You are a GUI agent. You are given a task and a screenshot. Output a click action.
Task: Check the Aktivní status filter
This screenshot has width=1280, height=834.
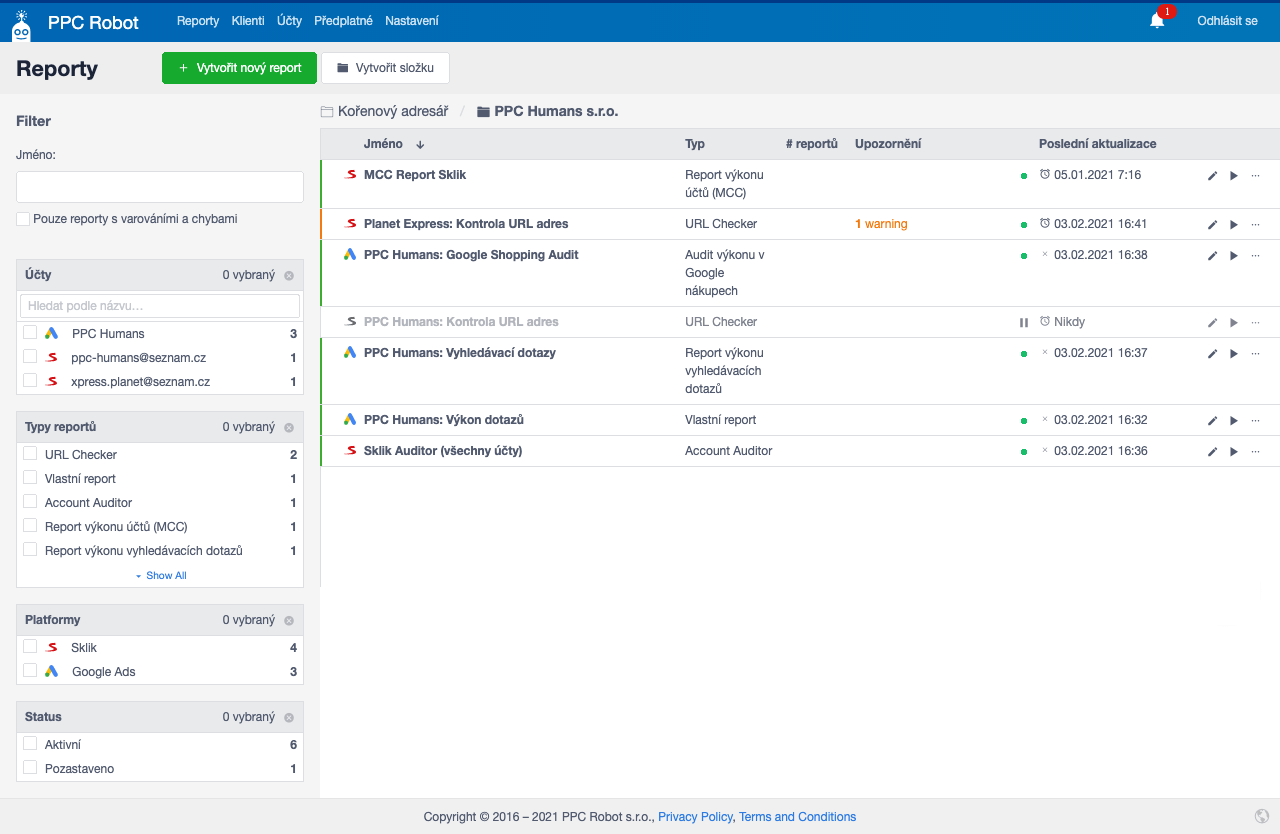tap(30, 744)
